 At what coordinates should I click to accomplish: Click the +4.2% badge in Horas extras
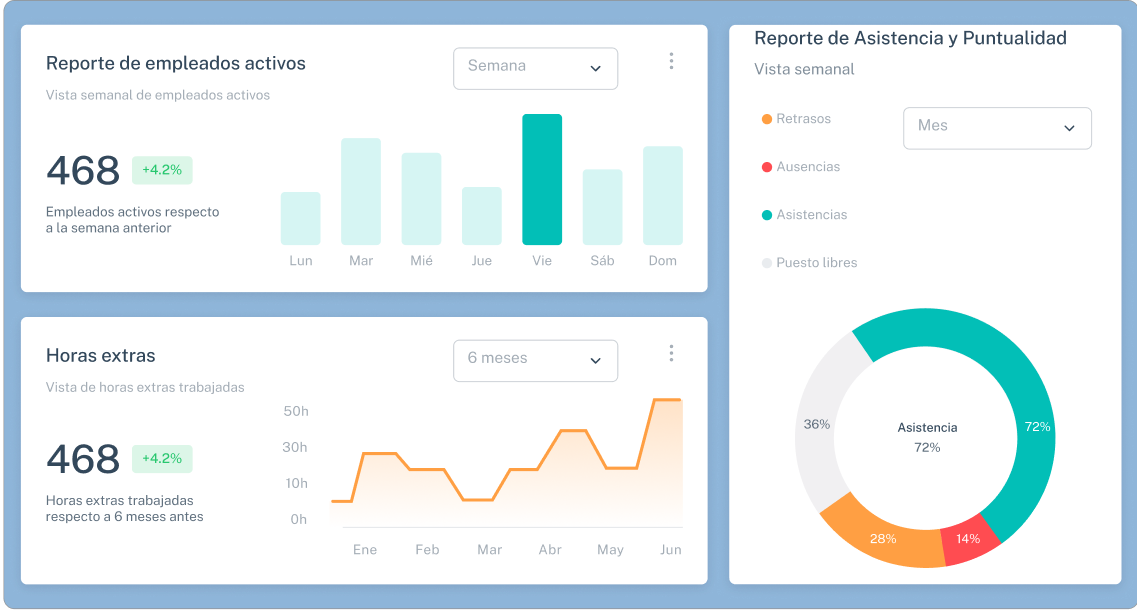point(162,459)
